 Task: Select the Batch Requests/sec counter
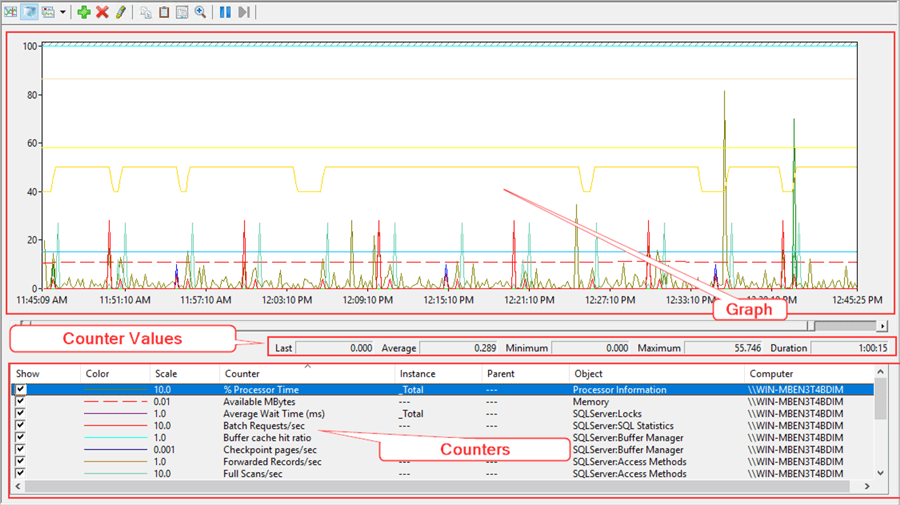pos(263,426)
